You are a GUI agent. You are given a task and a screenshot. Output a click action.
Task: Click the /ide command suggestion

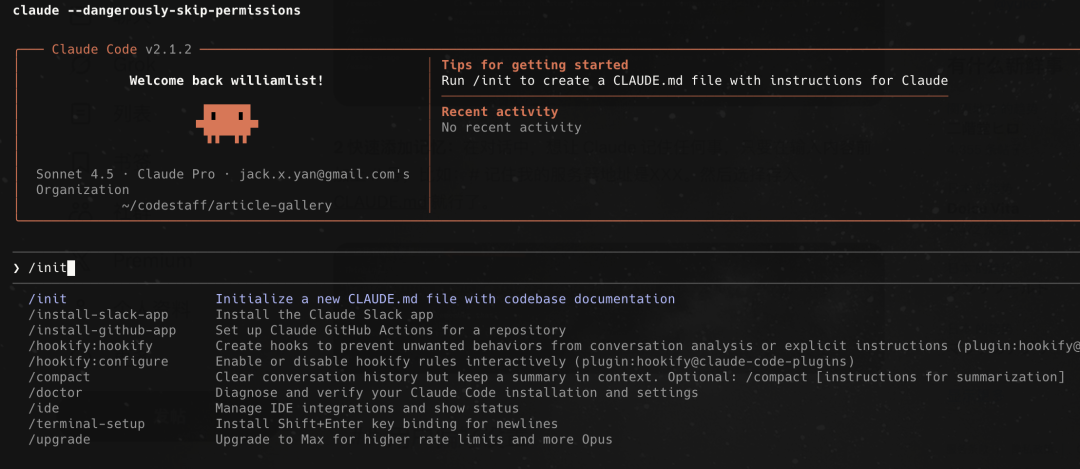coord(44,408)
